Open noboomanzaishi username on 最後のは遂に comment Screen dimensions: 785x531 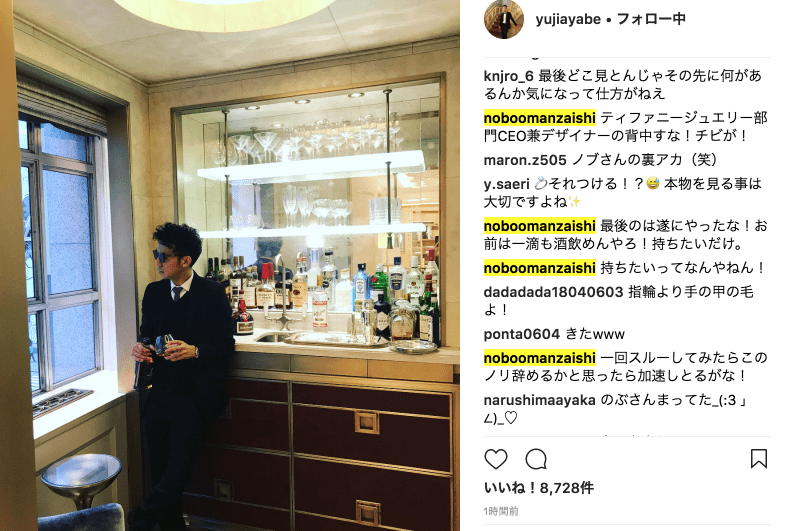539,226
